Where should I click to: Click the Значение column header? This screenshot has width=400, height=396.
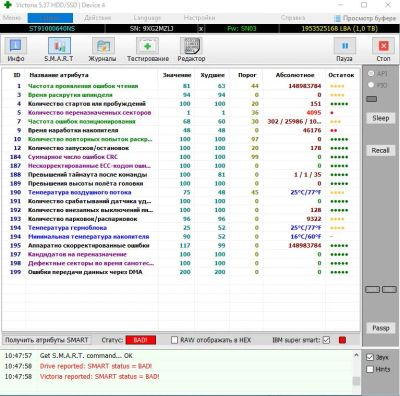pos(177,75)
